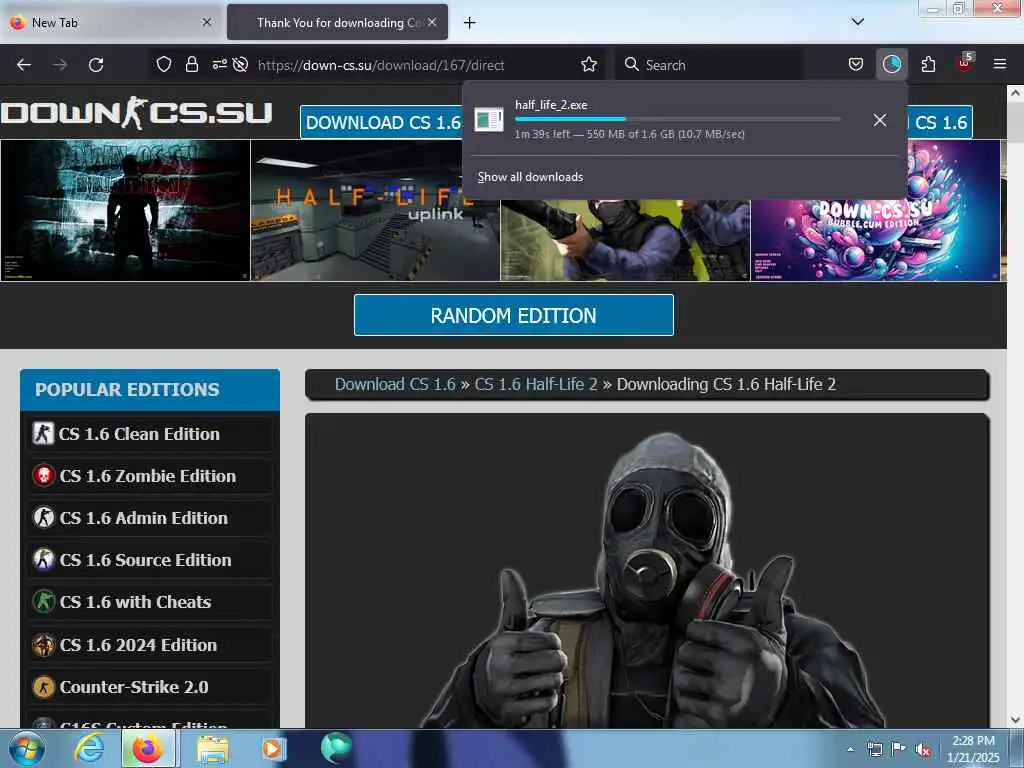
Task: Click the 2024 Edition sidebar icon
Action: tap(43, 645)
